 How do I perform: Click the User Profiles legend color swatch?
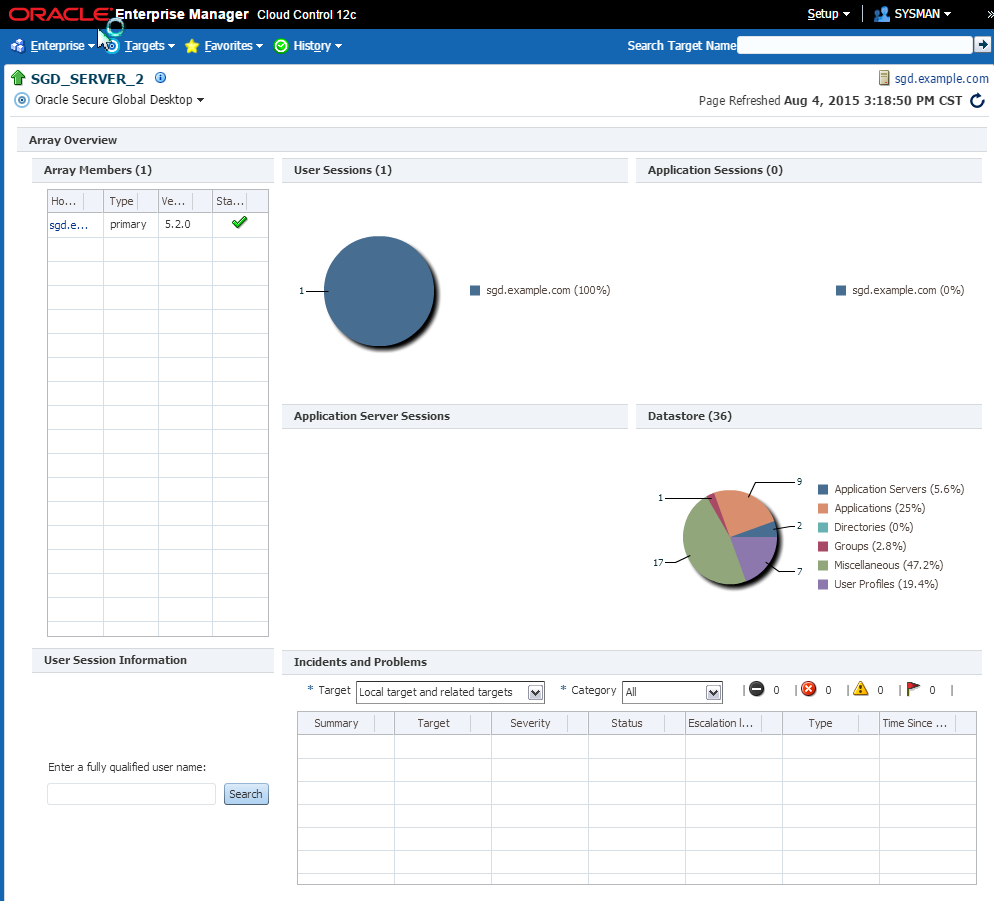click(x=823, y=585)
